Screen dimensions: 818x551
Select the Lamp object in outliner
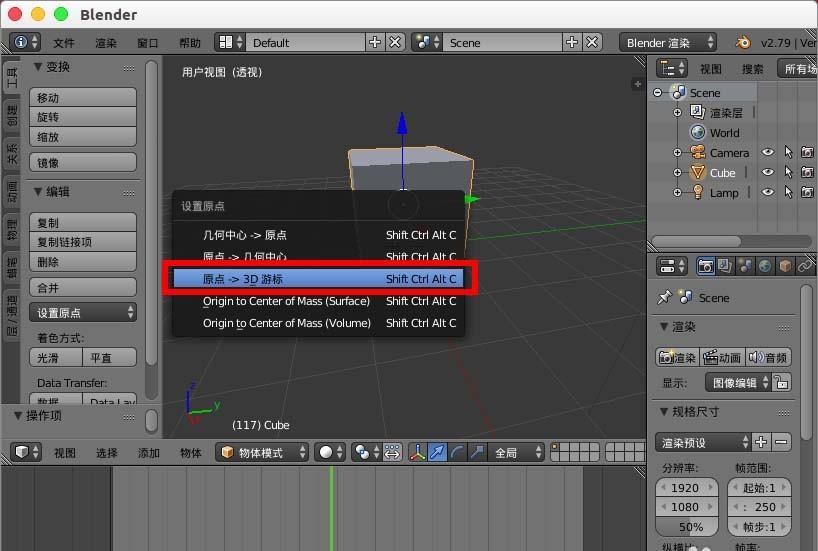coord(724,193)
